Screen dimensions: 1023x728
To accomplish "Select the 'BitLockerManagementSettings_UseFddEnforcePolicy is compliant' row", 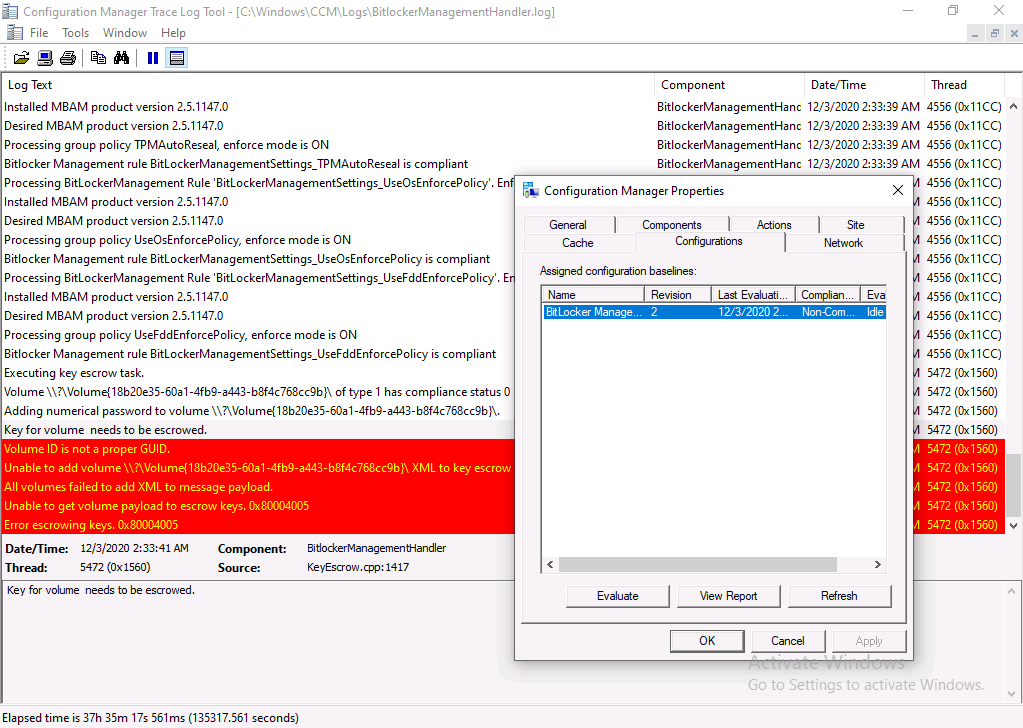I will point(259,354).
